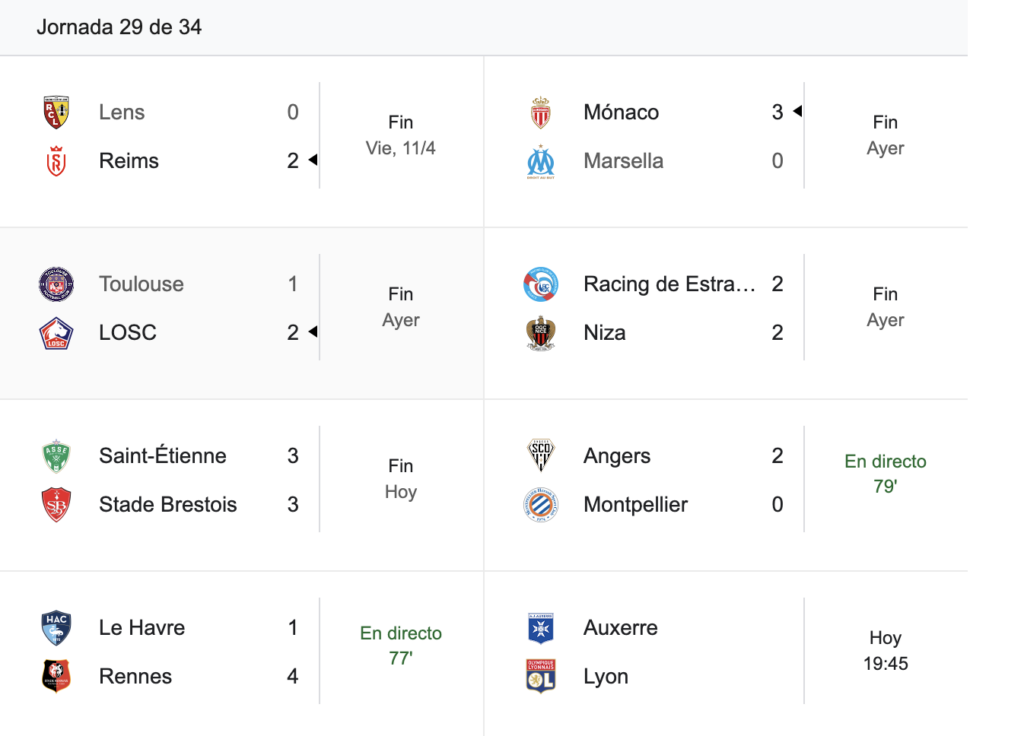
Task: Click the Jornada 29 de 34 header
Action: [x=119, y=27]
